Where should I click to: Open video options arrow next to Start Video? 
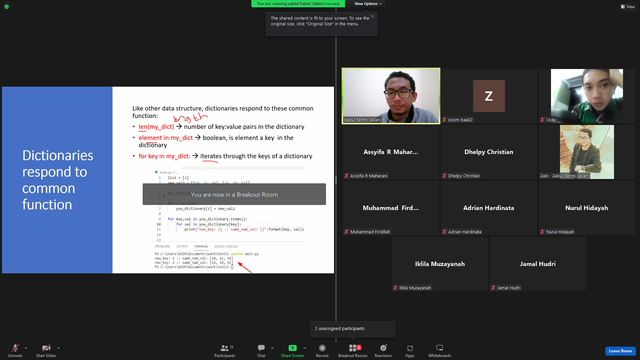pyautogui.click(x=58, y=348)
